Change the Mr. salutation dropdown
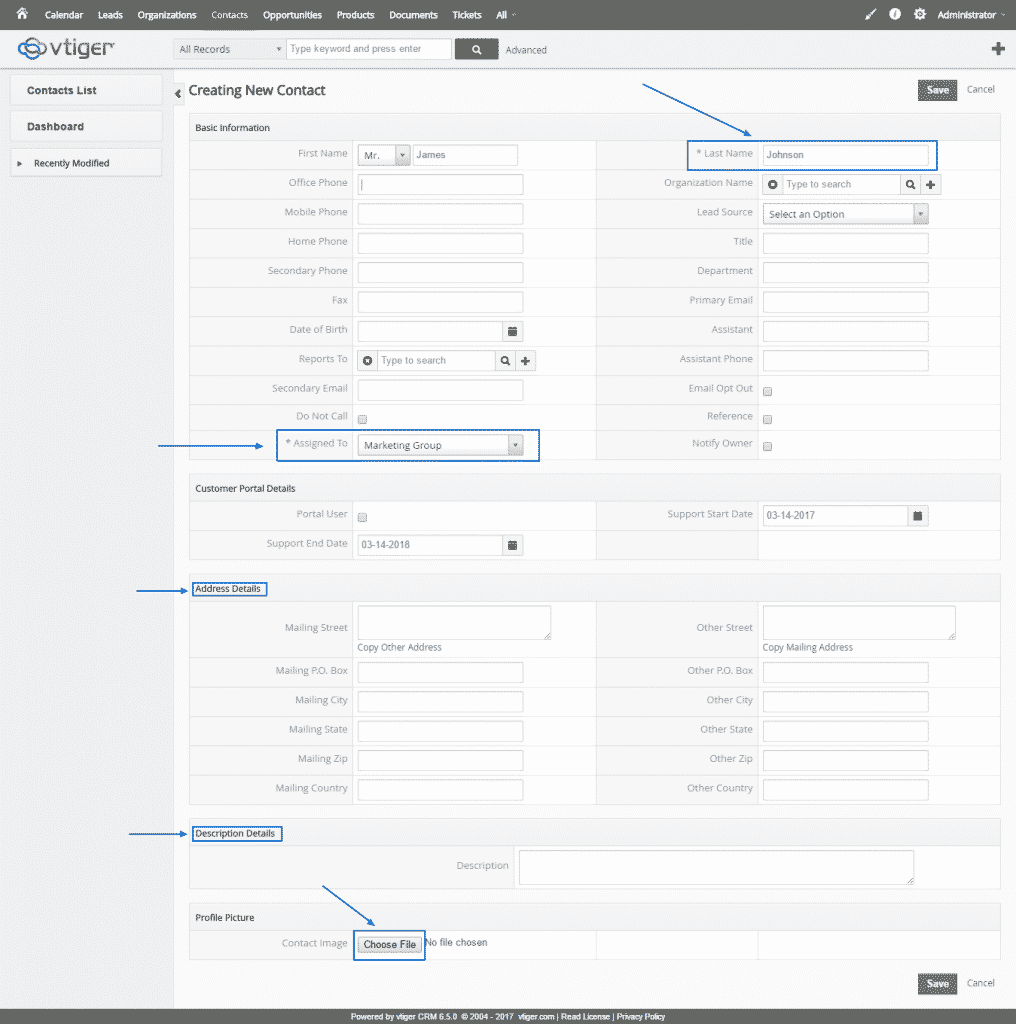 pos(383,155)
